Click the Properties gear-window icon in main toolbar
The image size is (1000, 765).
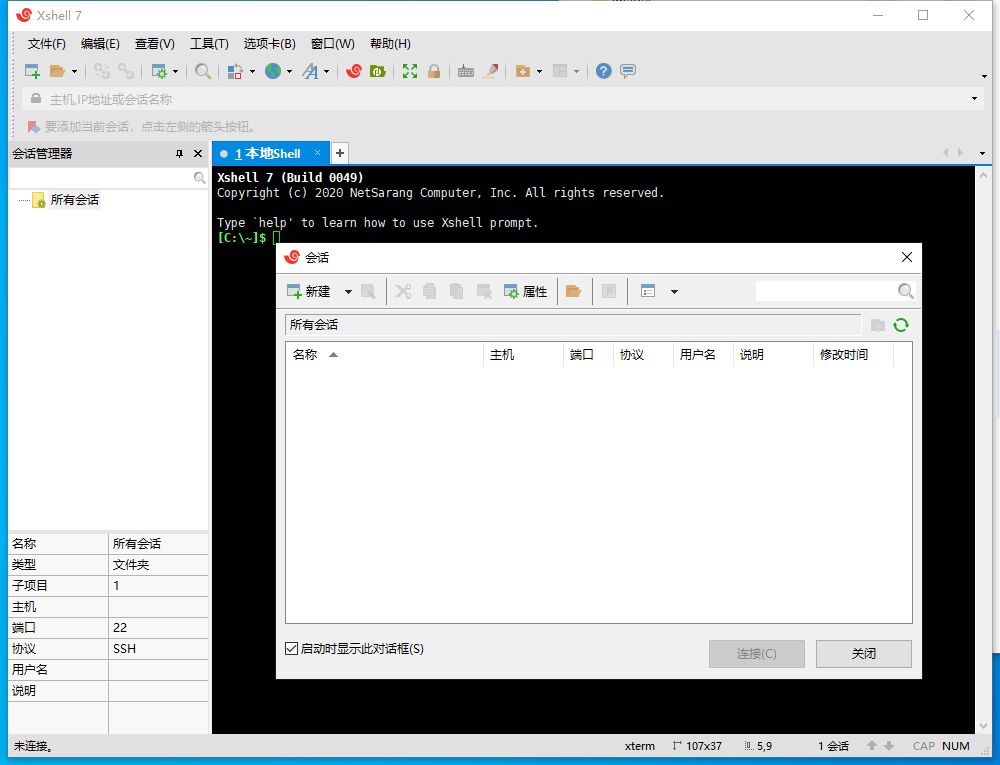[159, 71]
